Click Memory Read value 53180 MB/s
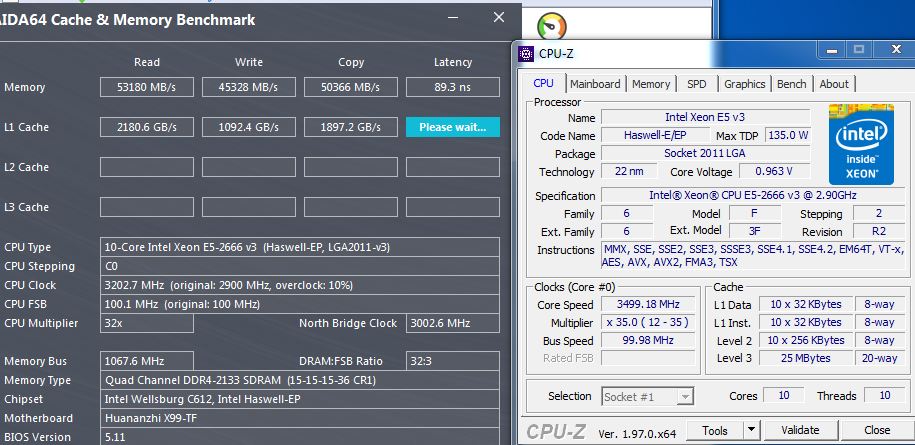 (x=146, y=87)
